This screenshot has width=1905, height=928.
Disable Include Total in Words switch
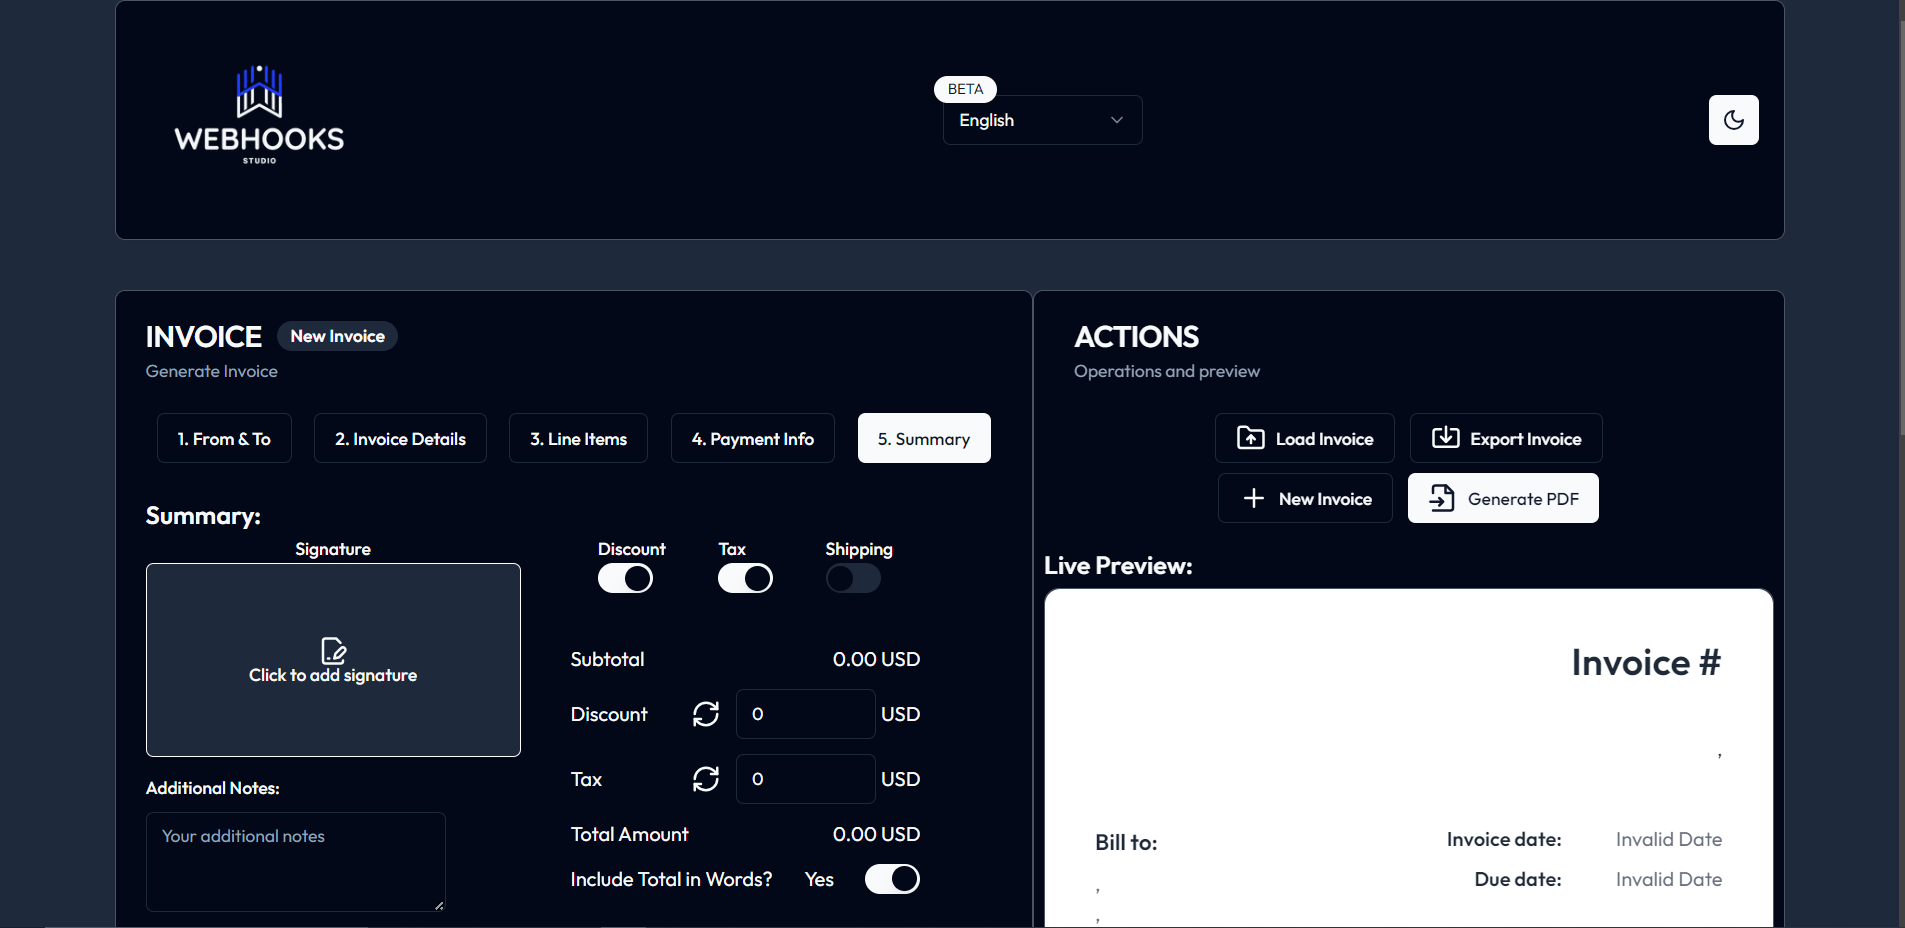click(x=892, y=879)
